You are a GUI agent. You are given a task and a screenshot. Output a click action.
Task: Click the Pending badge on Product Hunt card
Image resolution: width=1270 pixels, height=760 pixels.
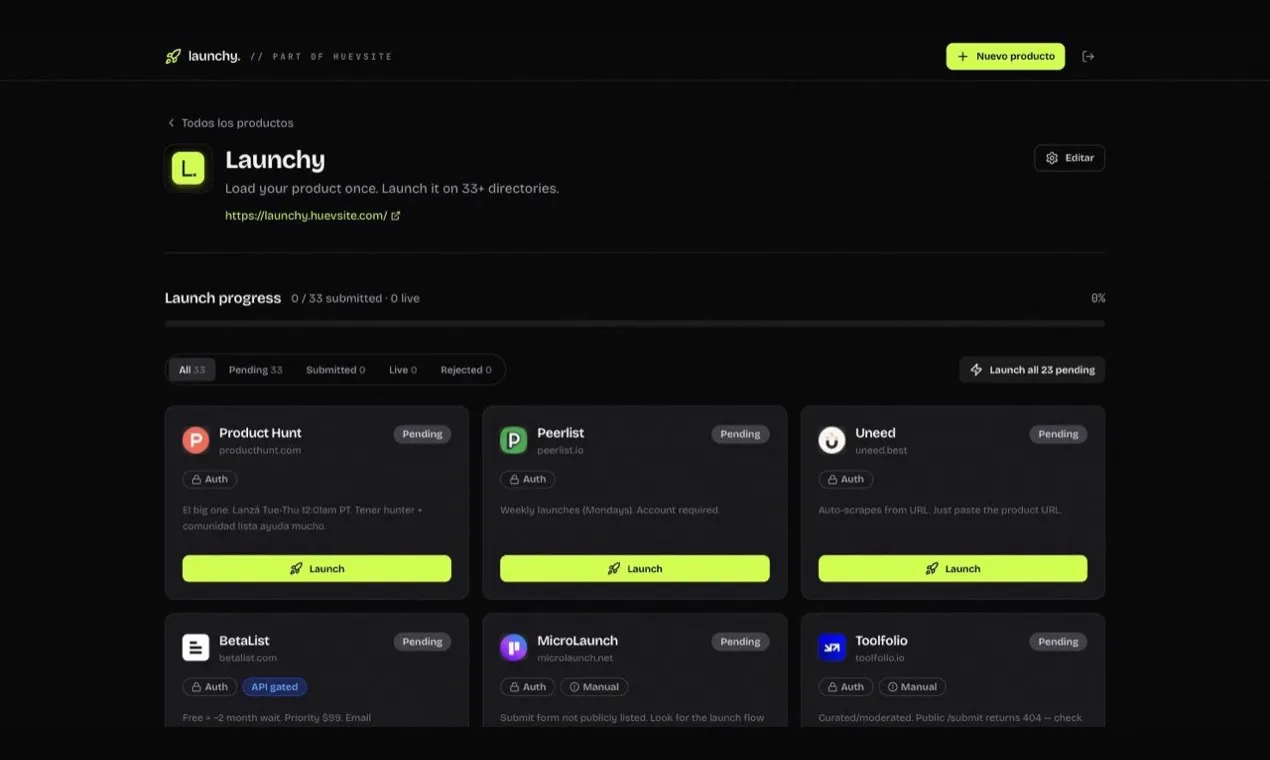click(x=422, y=434)
